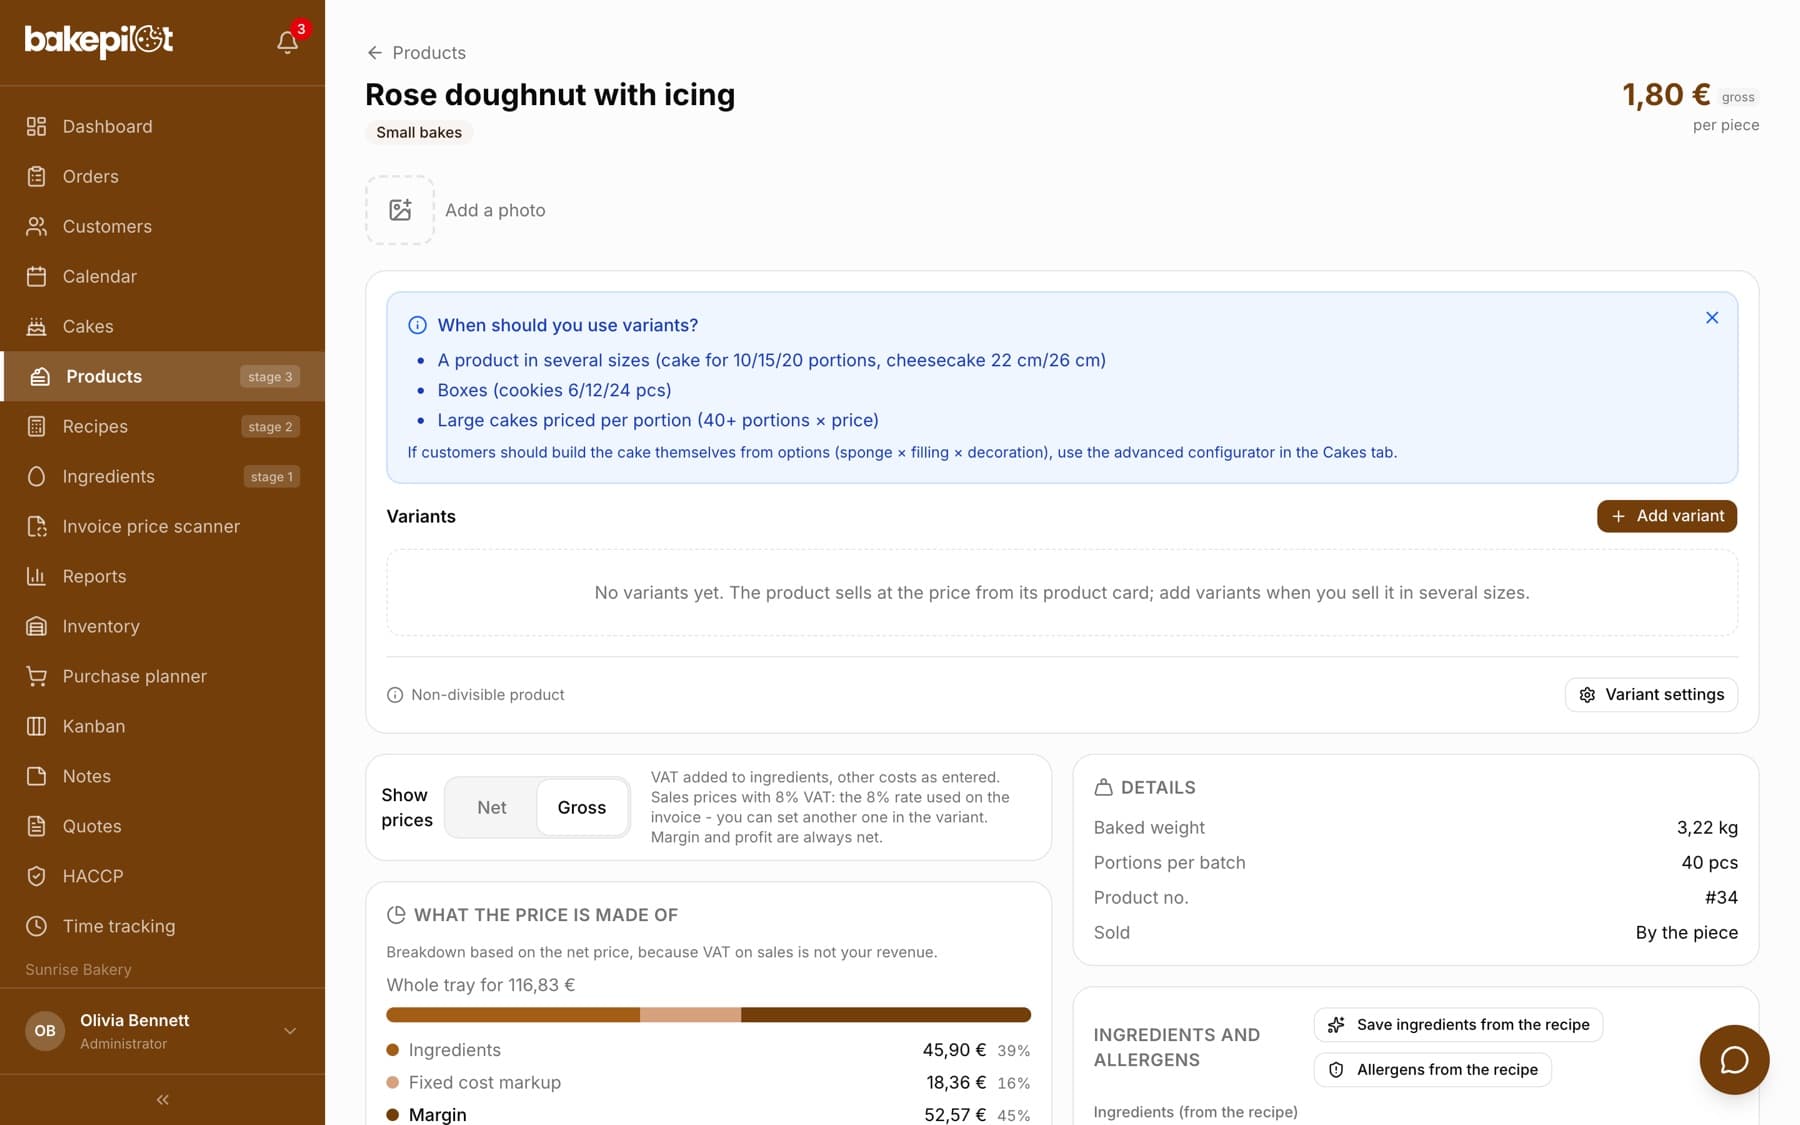This screenshot has height=1125, width=1800.
Task: Click the Non-divisible product info icon
Action: click(x=395, y=695)
